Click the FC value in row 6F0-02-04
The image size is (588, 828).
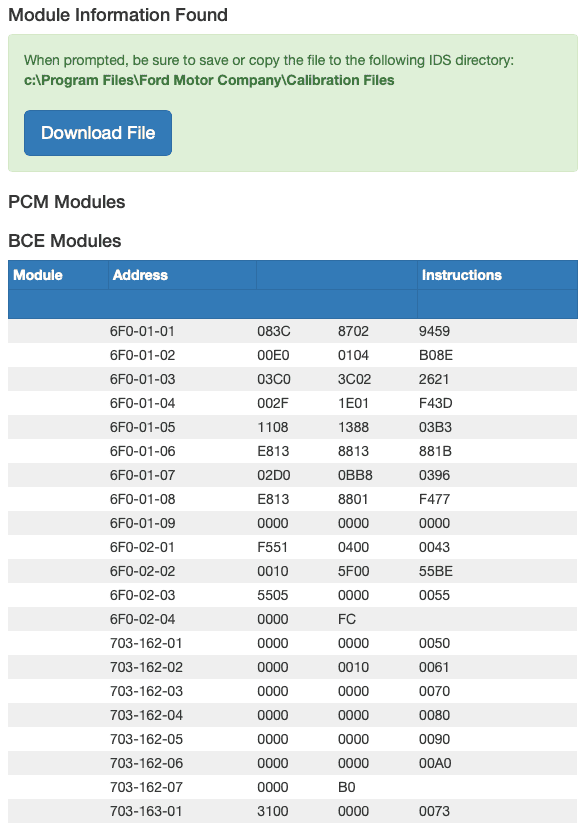[347, 619]
